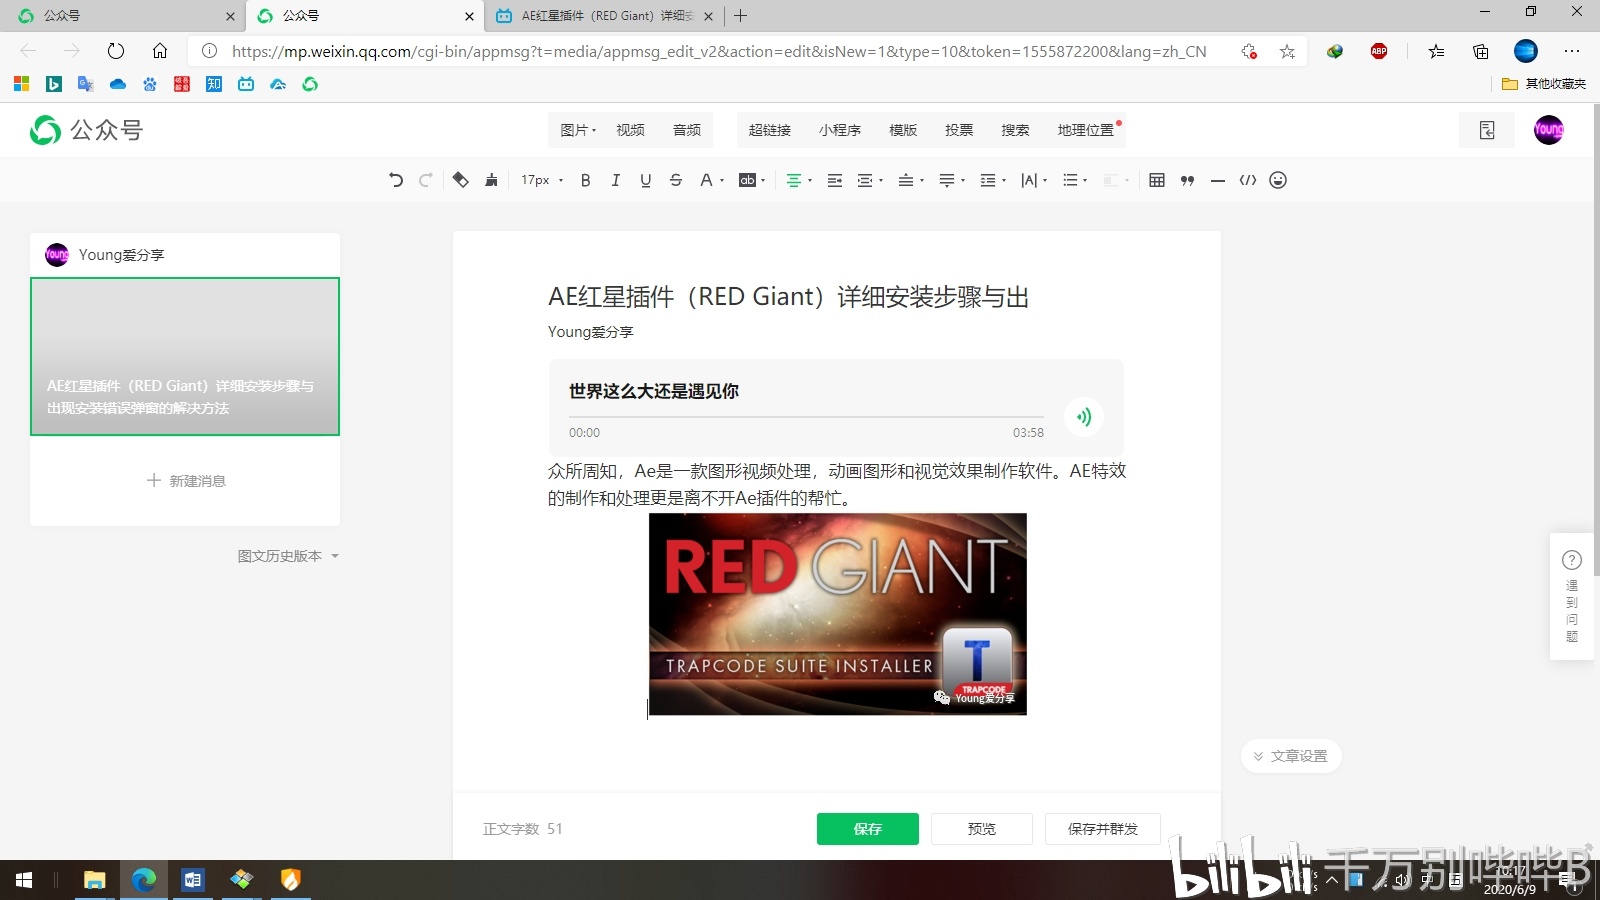Insert a horizontal divider line
Screen dimensions: 1600x900
[1218, 180]
